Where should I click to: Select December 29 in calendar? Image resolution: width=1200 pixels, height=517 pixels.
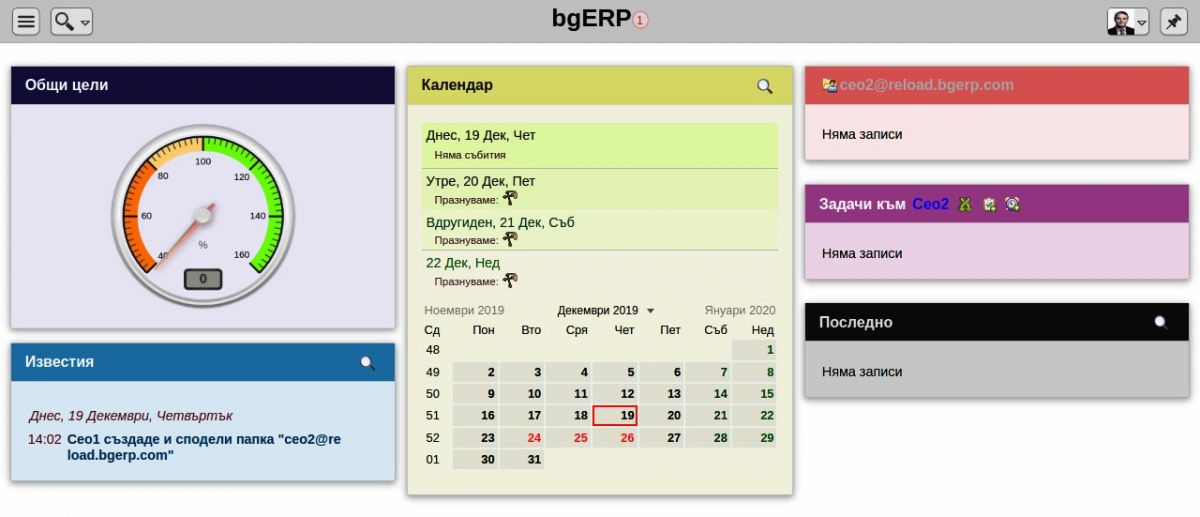click(754, 438)
